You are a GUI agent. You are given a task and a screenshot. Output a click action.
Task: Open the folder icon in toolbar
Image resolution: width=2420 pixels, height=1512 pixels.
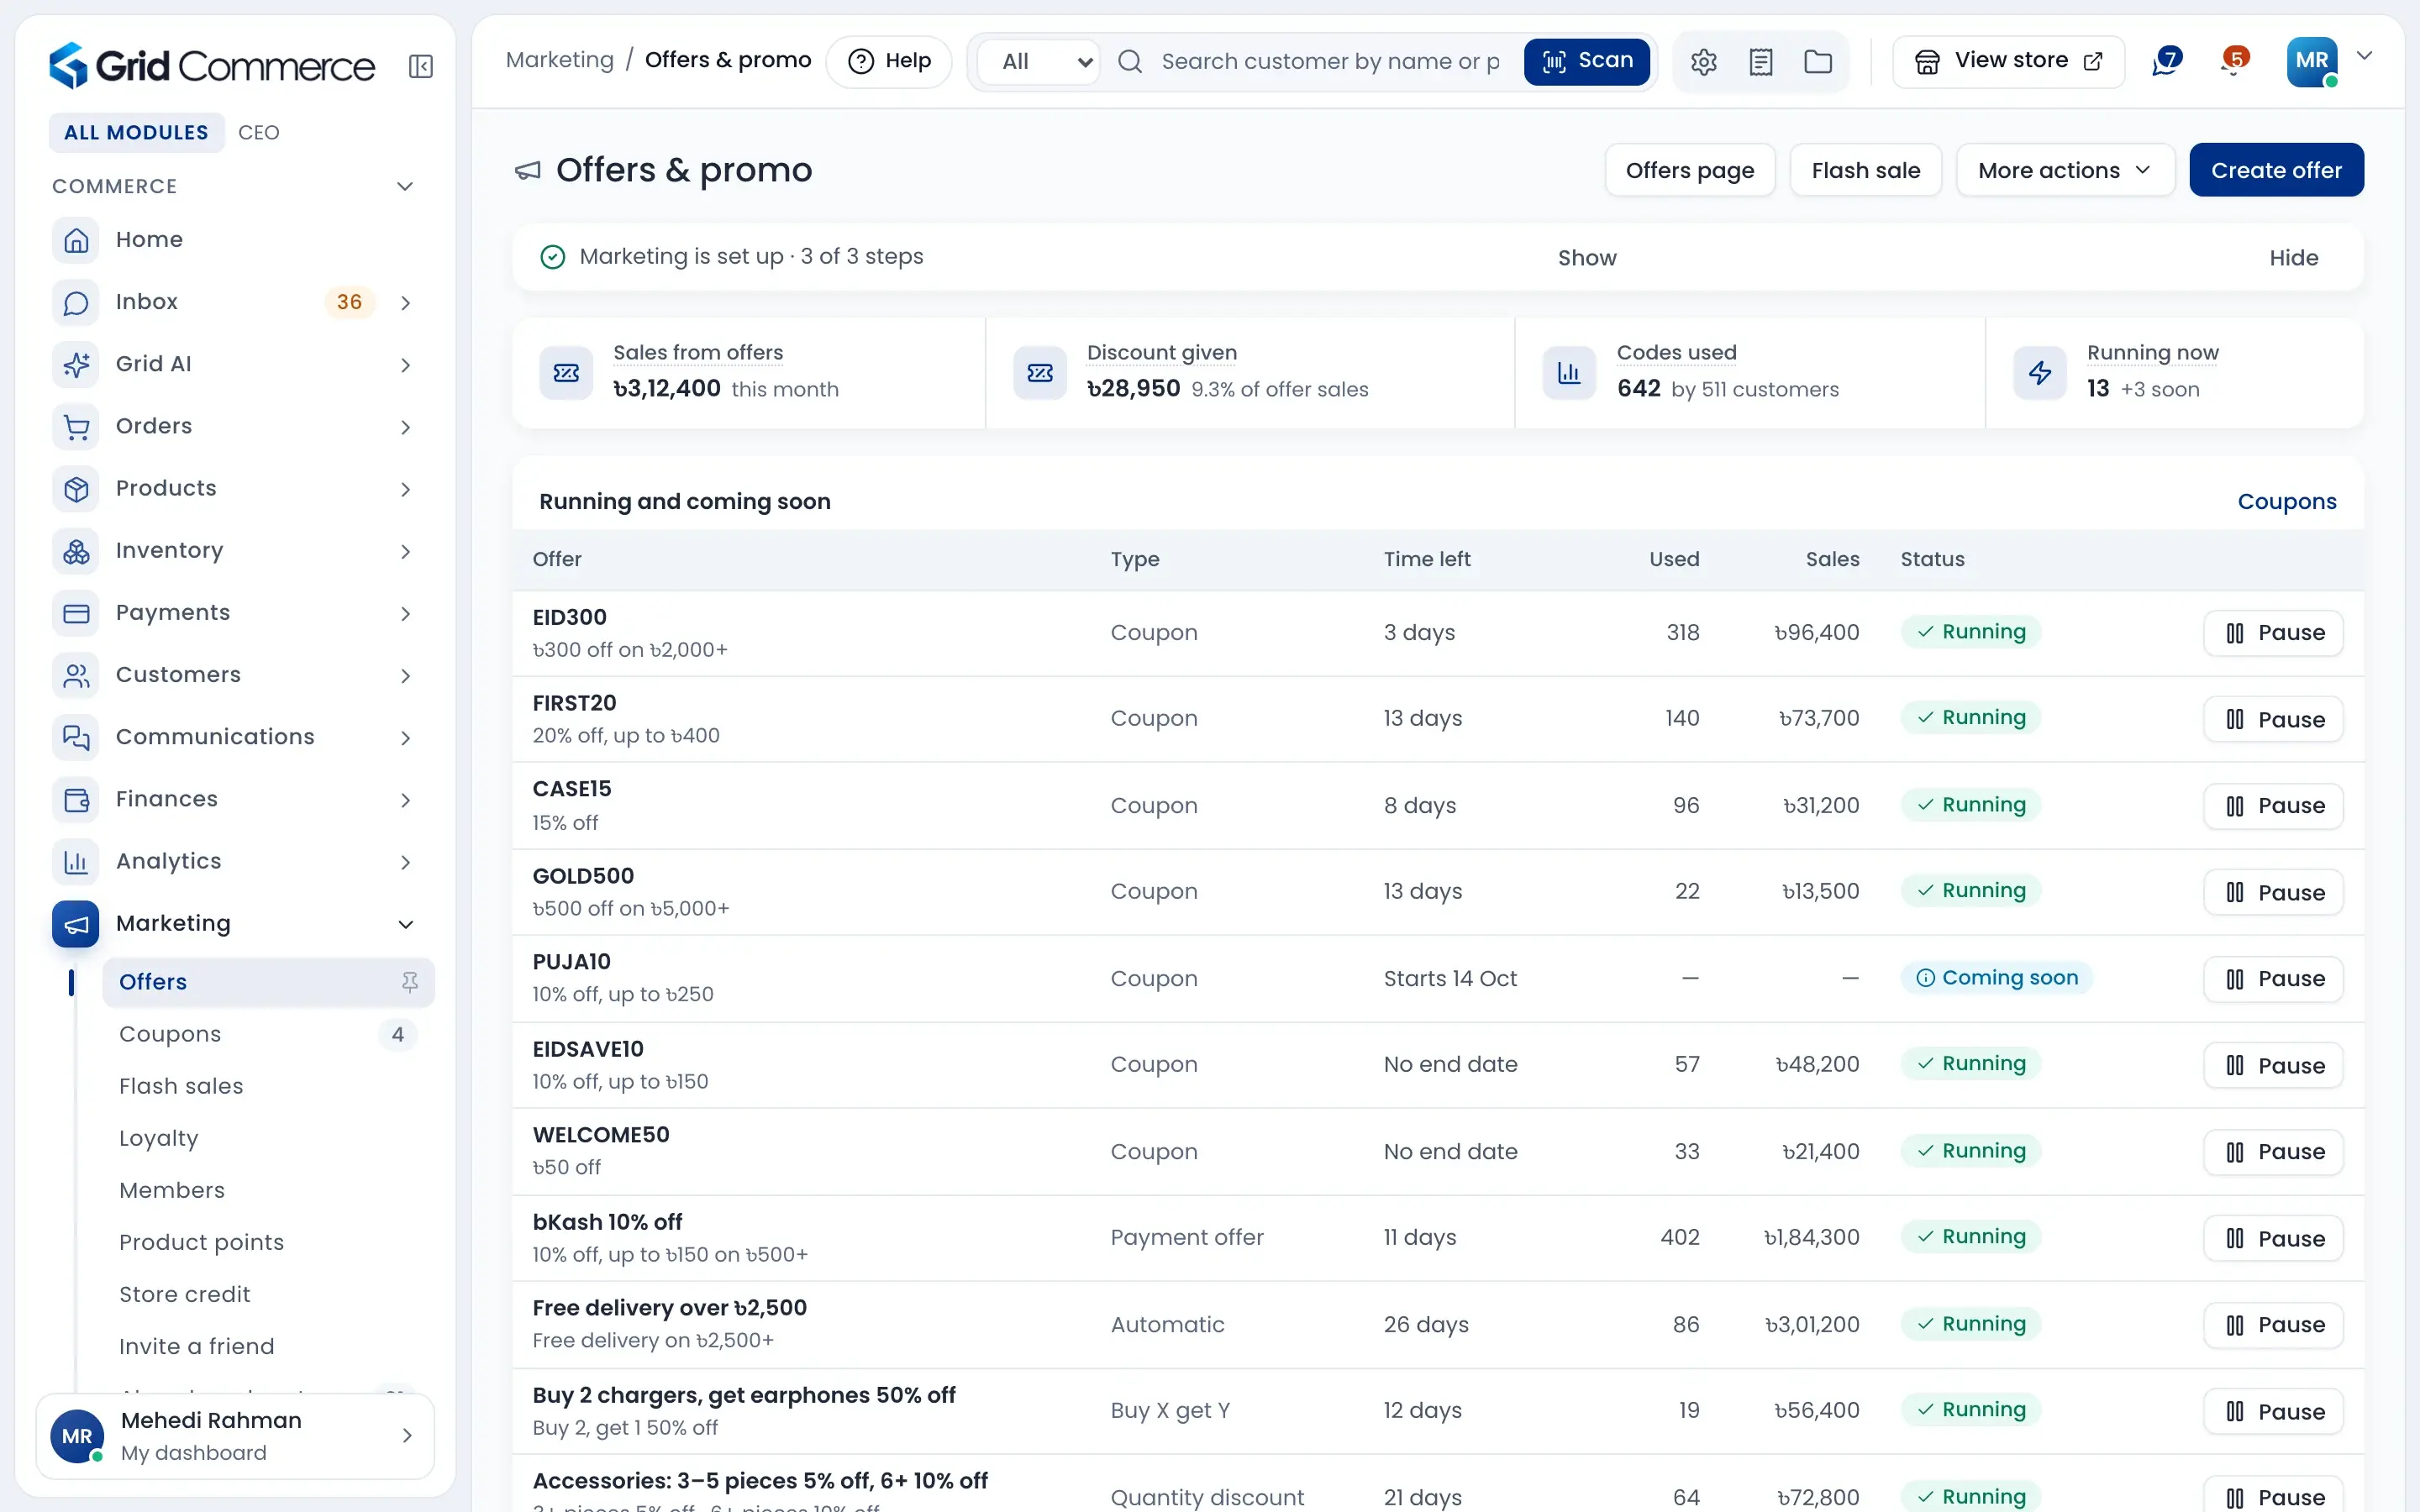[1817, 62]
